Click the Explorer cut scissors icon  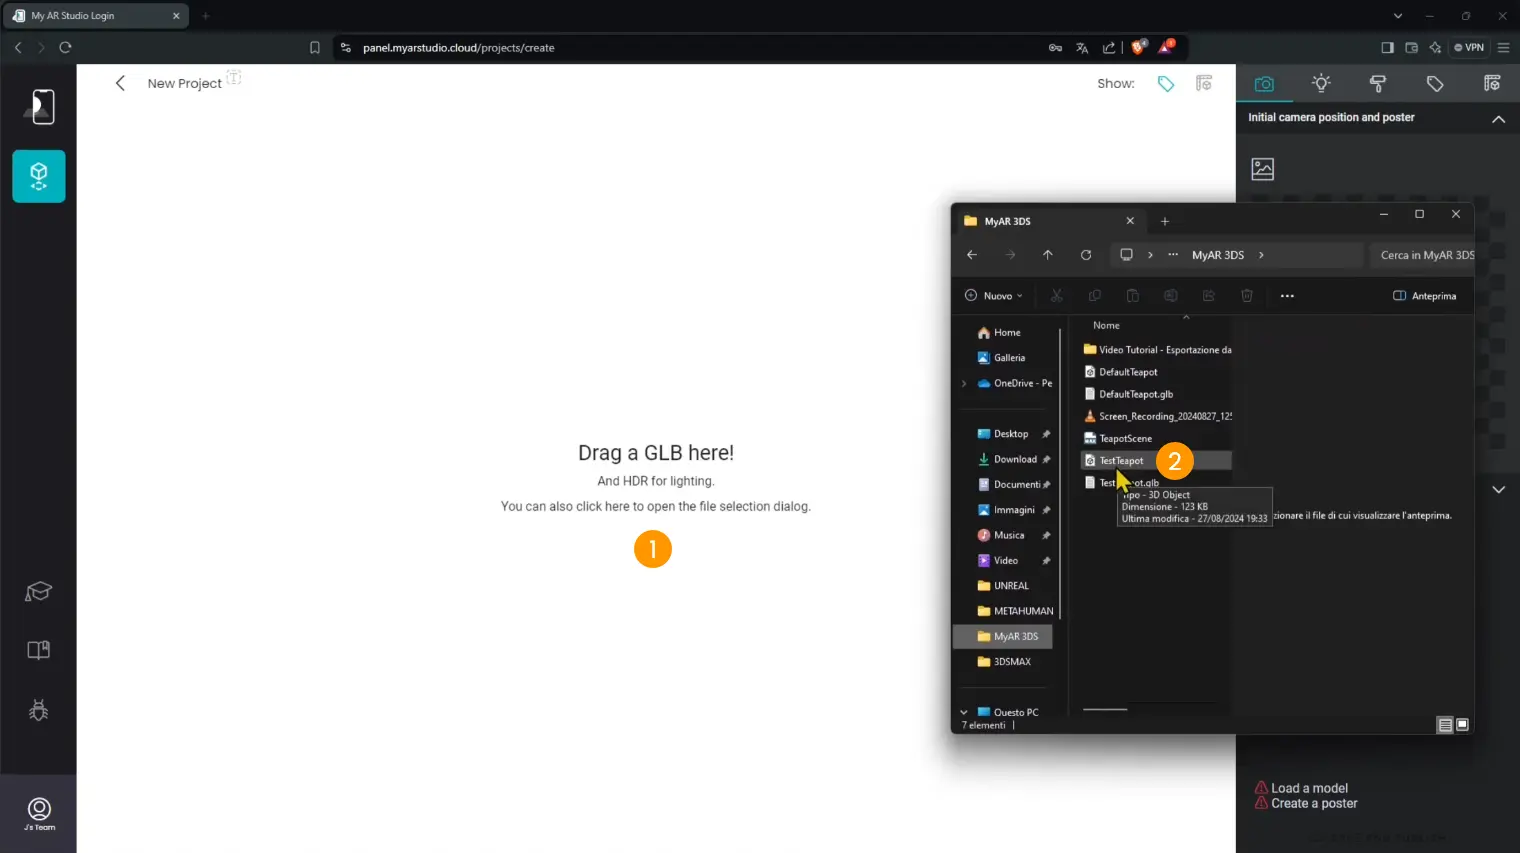click(x=1057, y=296)
